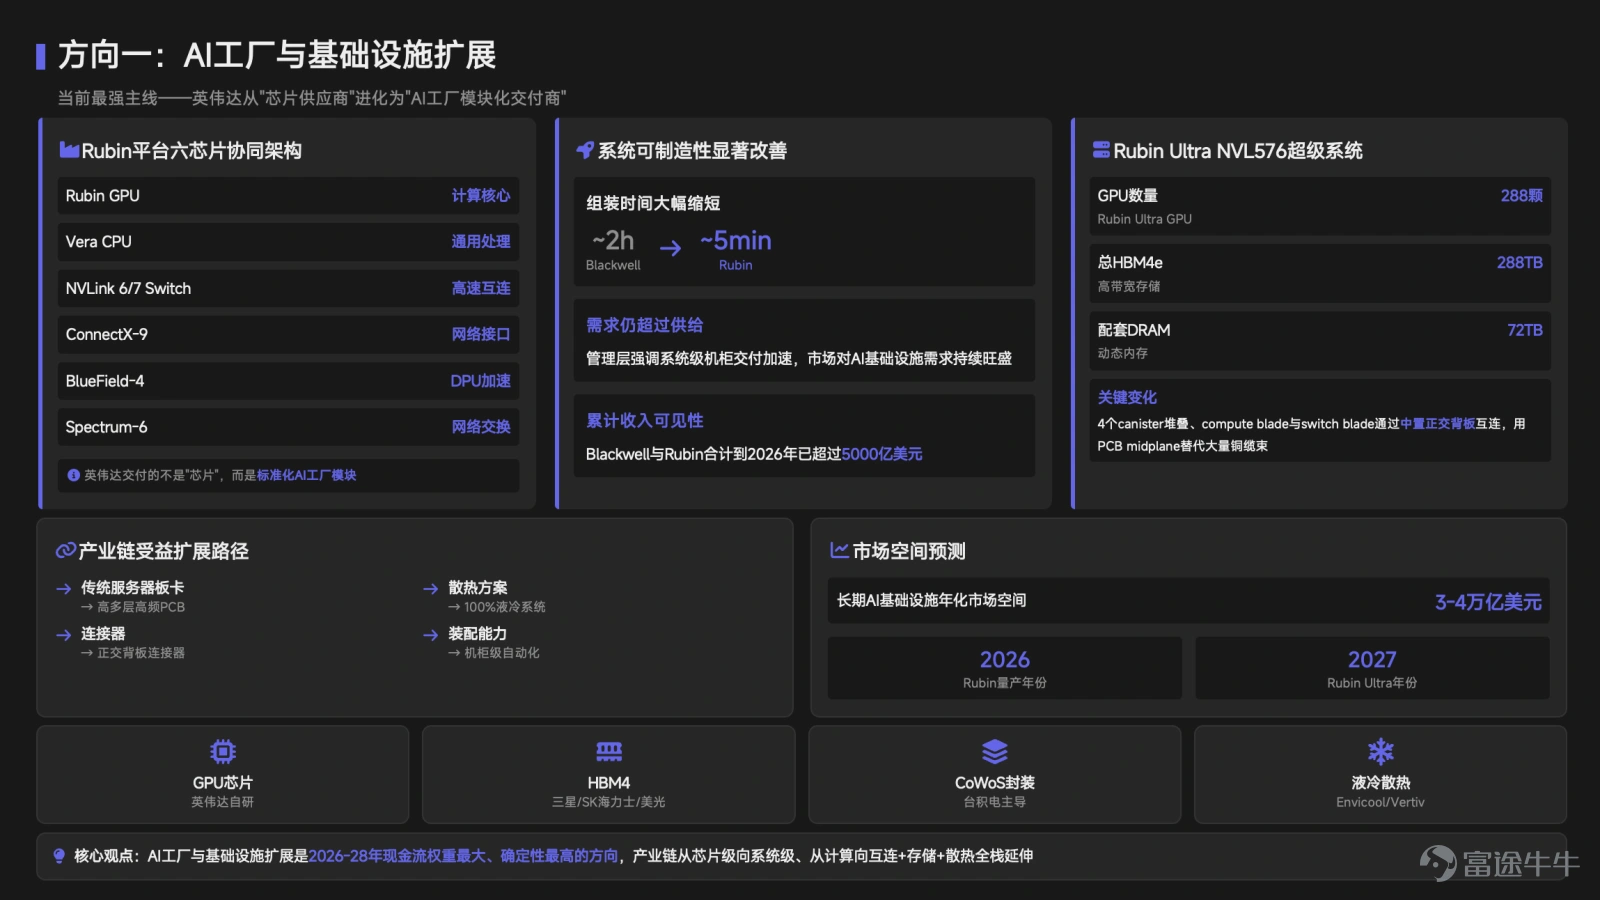Screen dimensions: 1600x900
Task: Click the 100%液冷系统 sub-item
Action: pos(505,607)
